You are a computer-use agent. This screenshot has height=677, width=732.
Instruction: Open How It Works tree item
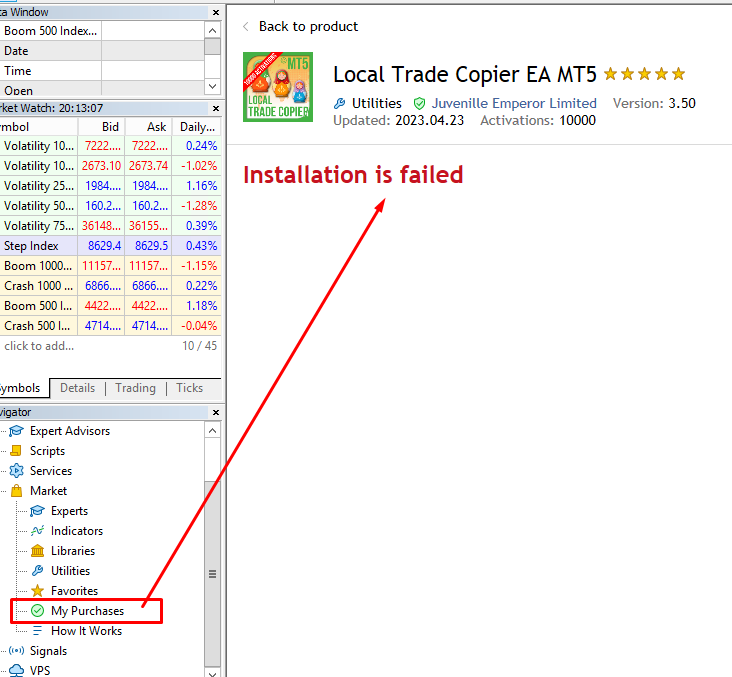coord(86,631)
